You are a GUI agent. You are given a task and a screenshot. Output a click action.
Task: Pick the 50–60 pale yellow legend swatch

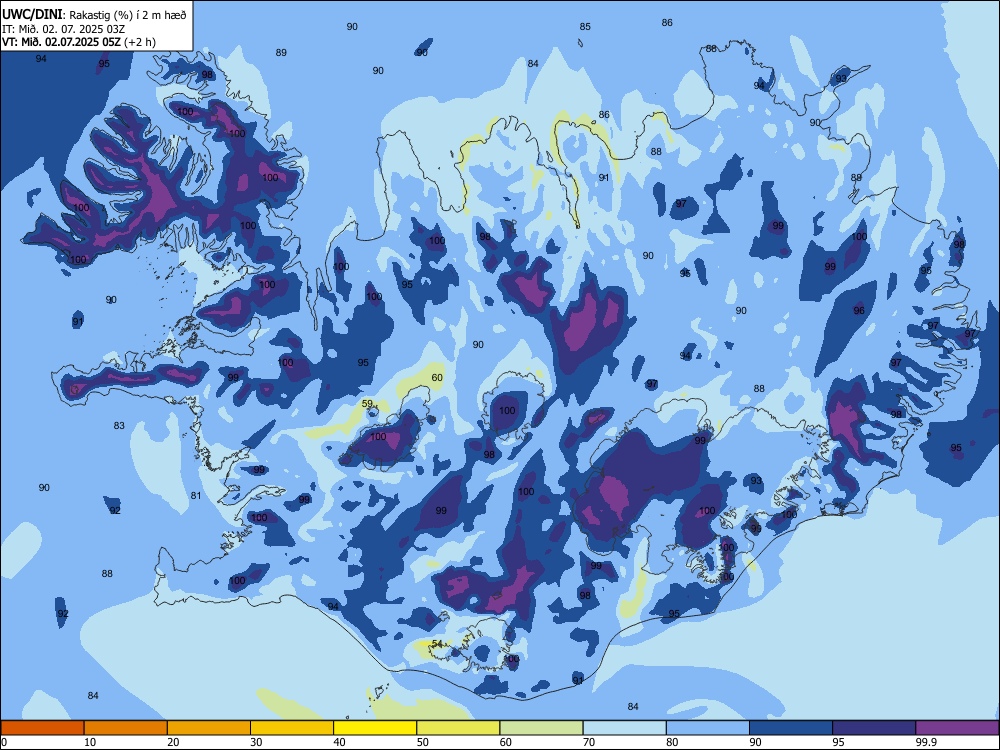458,728
